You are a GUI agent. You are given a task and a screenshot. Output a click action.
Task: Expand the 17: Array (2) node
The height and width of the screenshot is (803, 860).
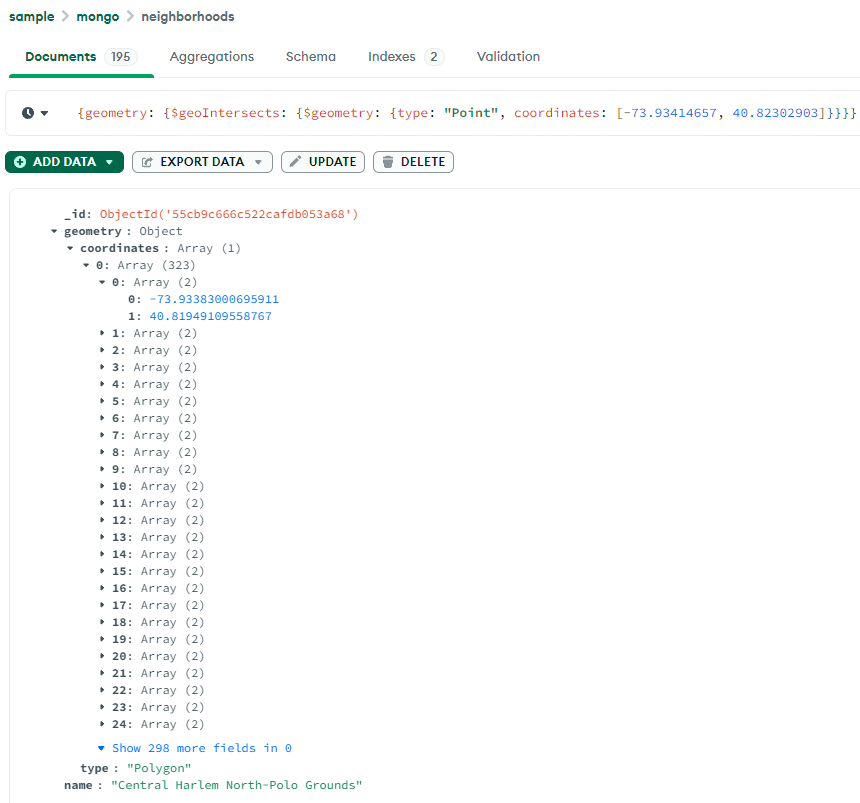tap(101, 606)
